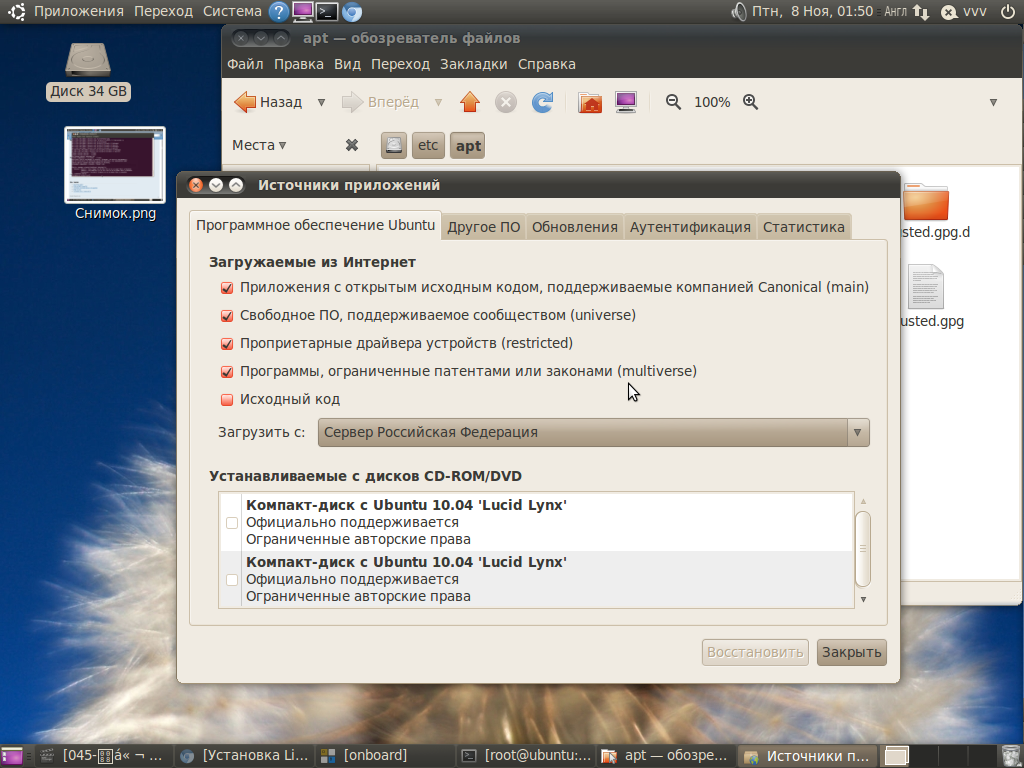This screenshot has width=1024, height=768.
Task: Click the Закрыть button
Action: pos(852,652)
